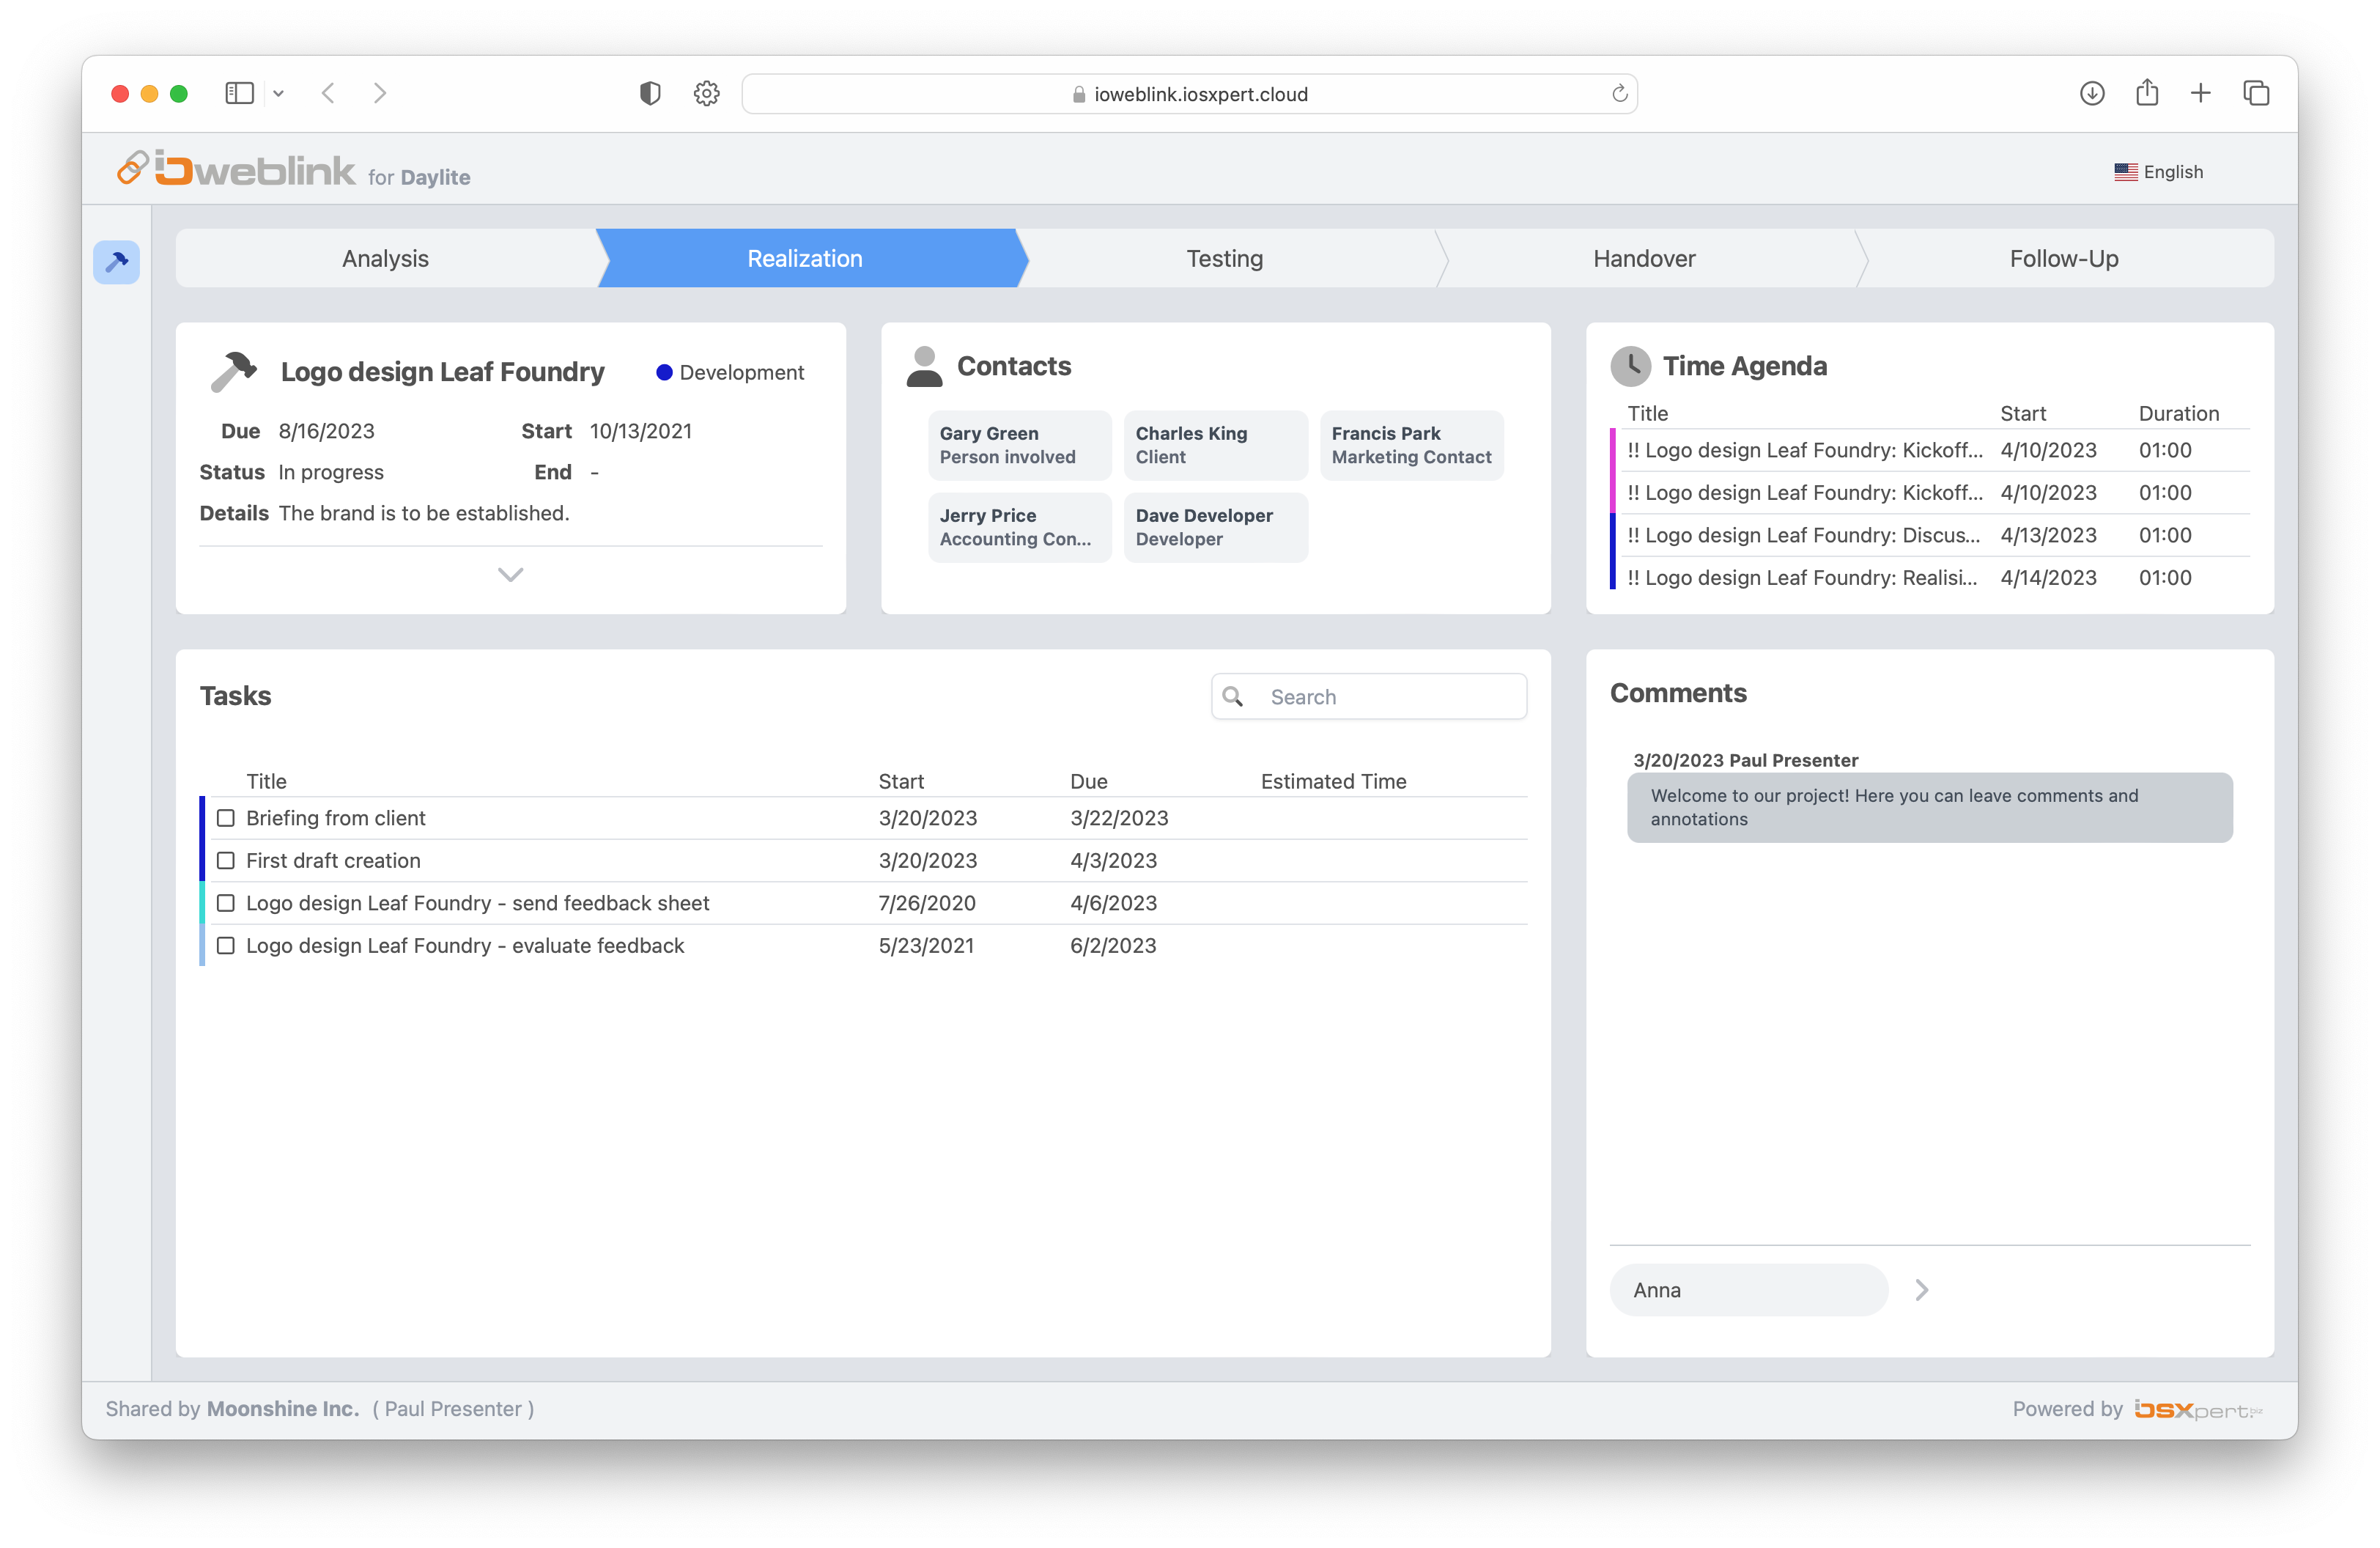2380x1548 pixels.
Task: Go to the Follow-Up stage
Action: [x=2064, y=258]
